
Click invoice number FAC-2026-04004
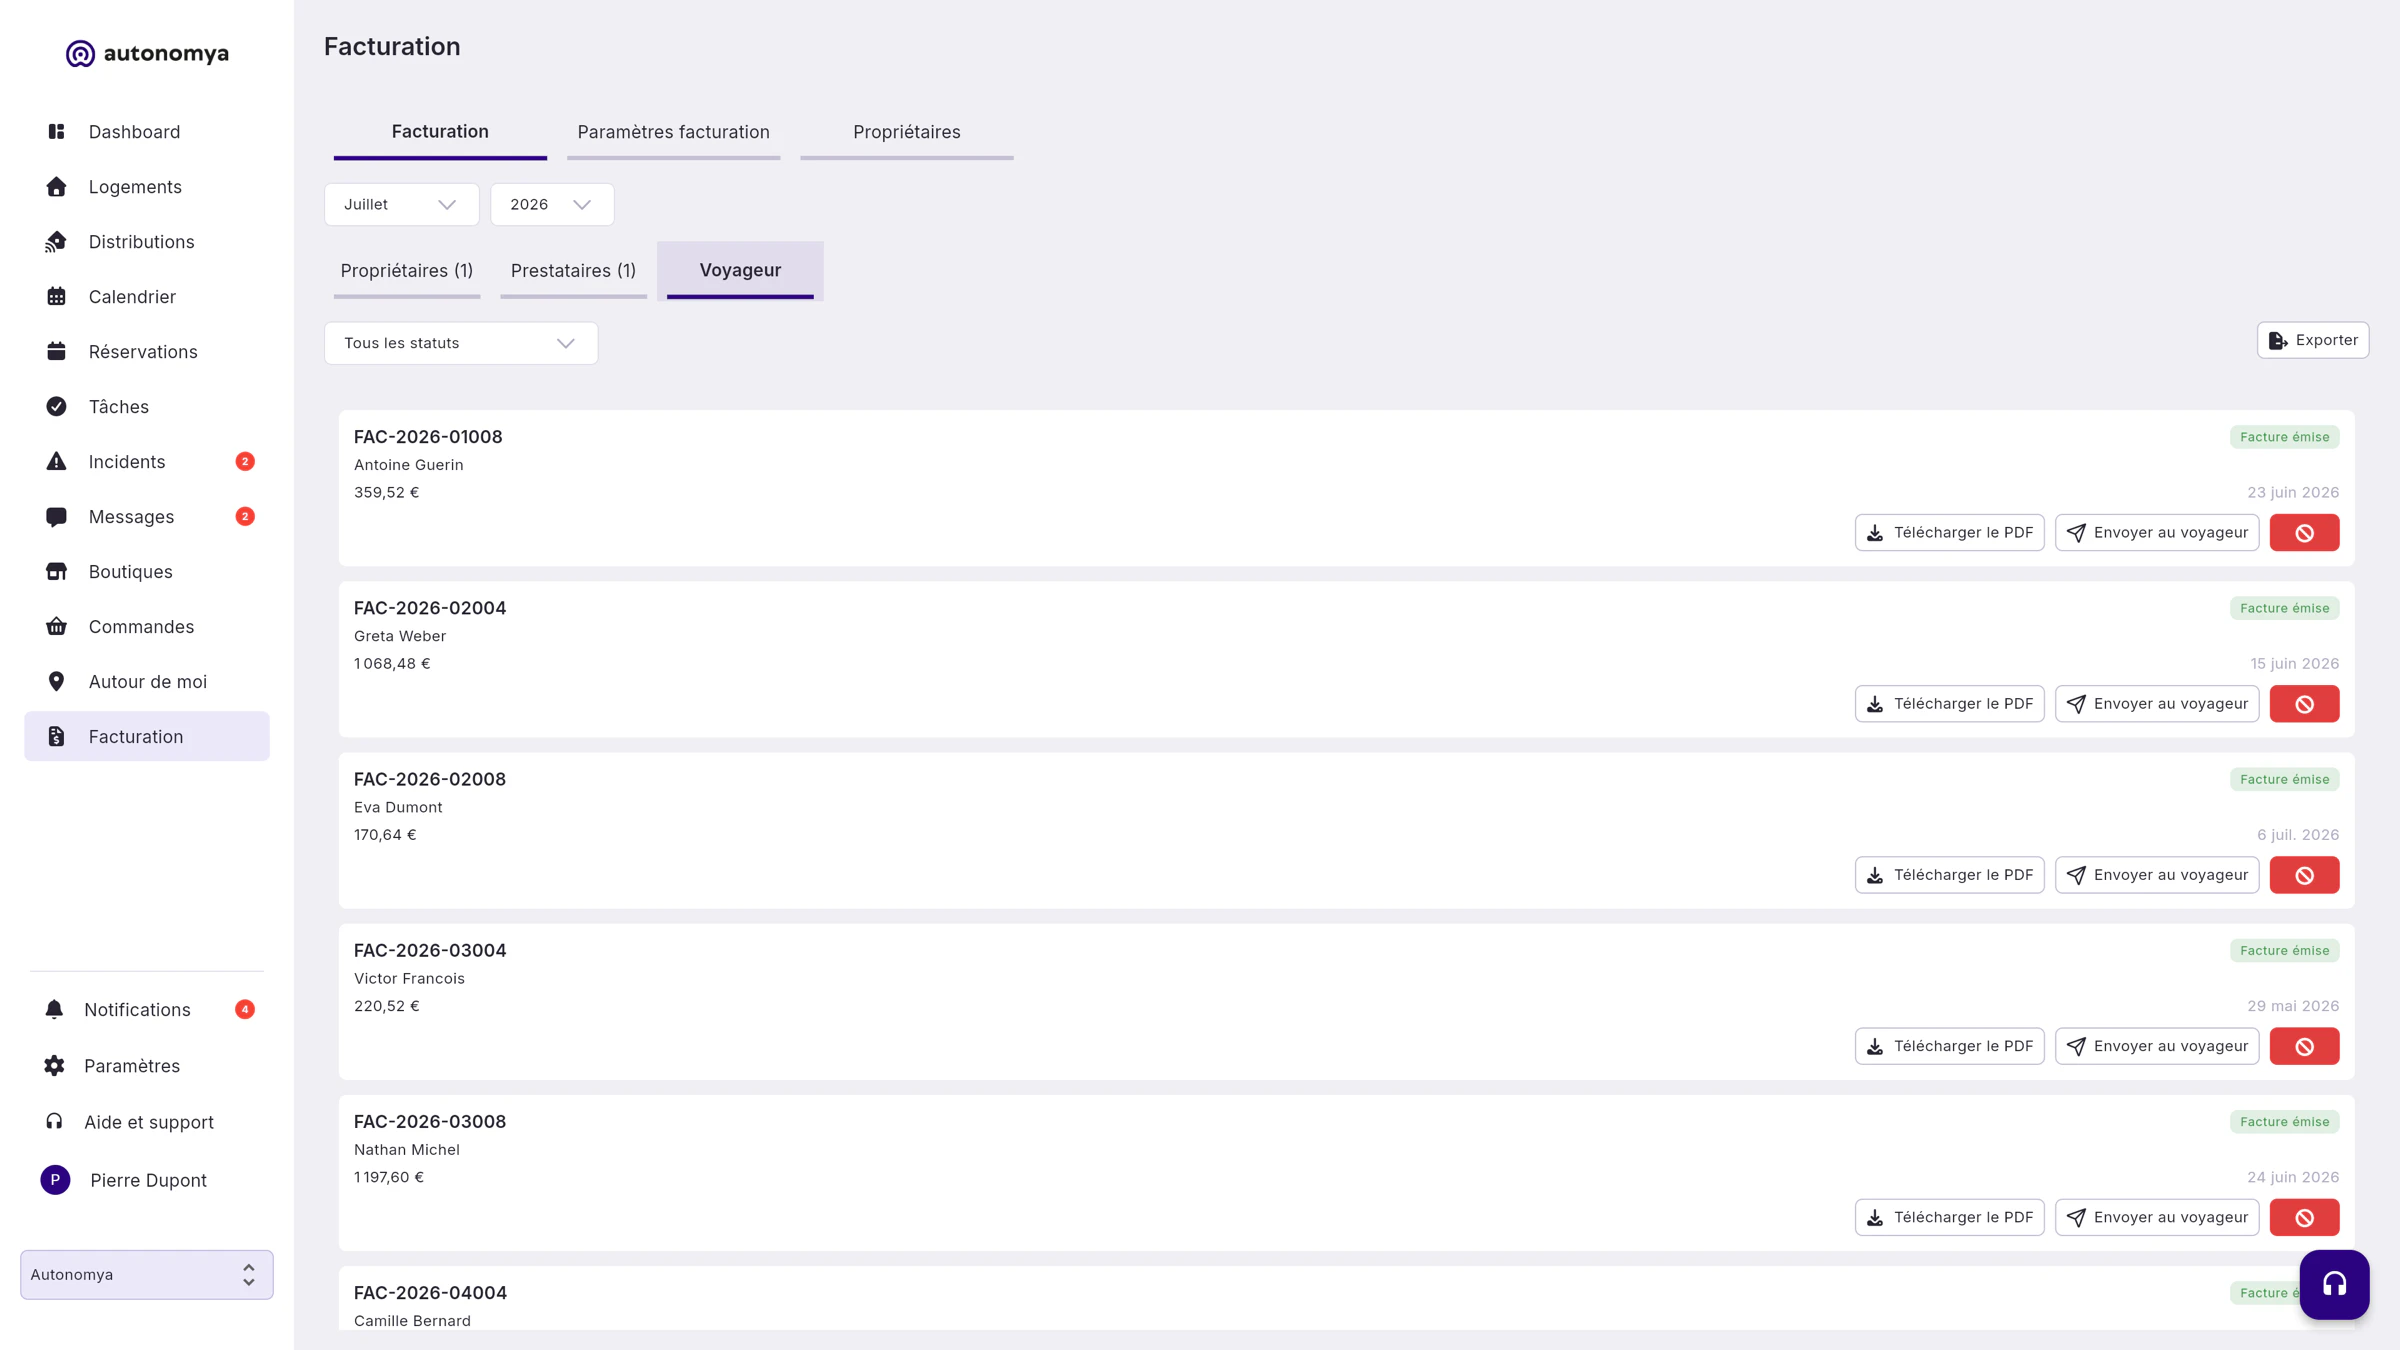[x=430, y=1293]
